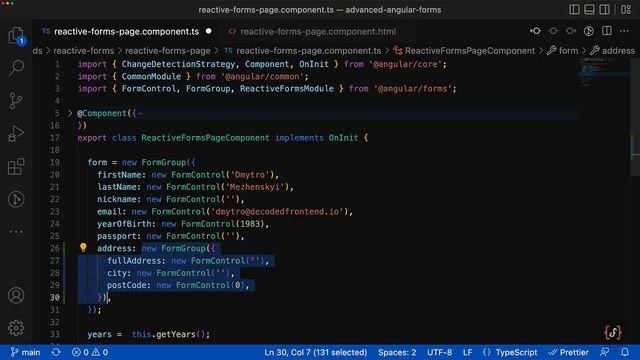
Task: Open the Manage gear menu
Action: coord(16,328)
